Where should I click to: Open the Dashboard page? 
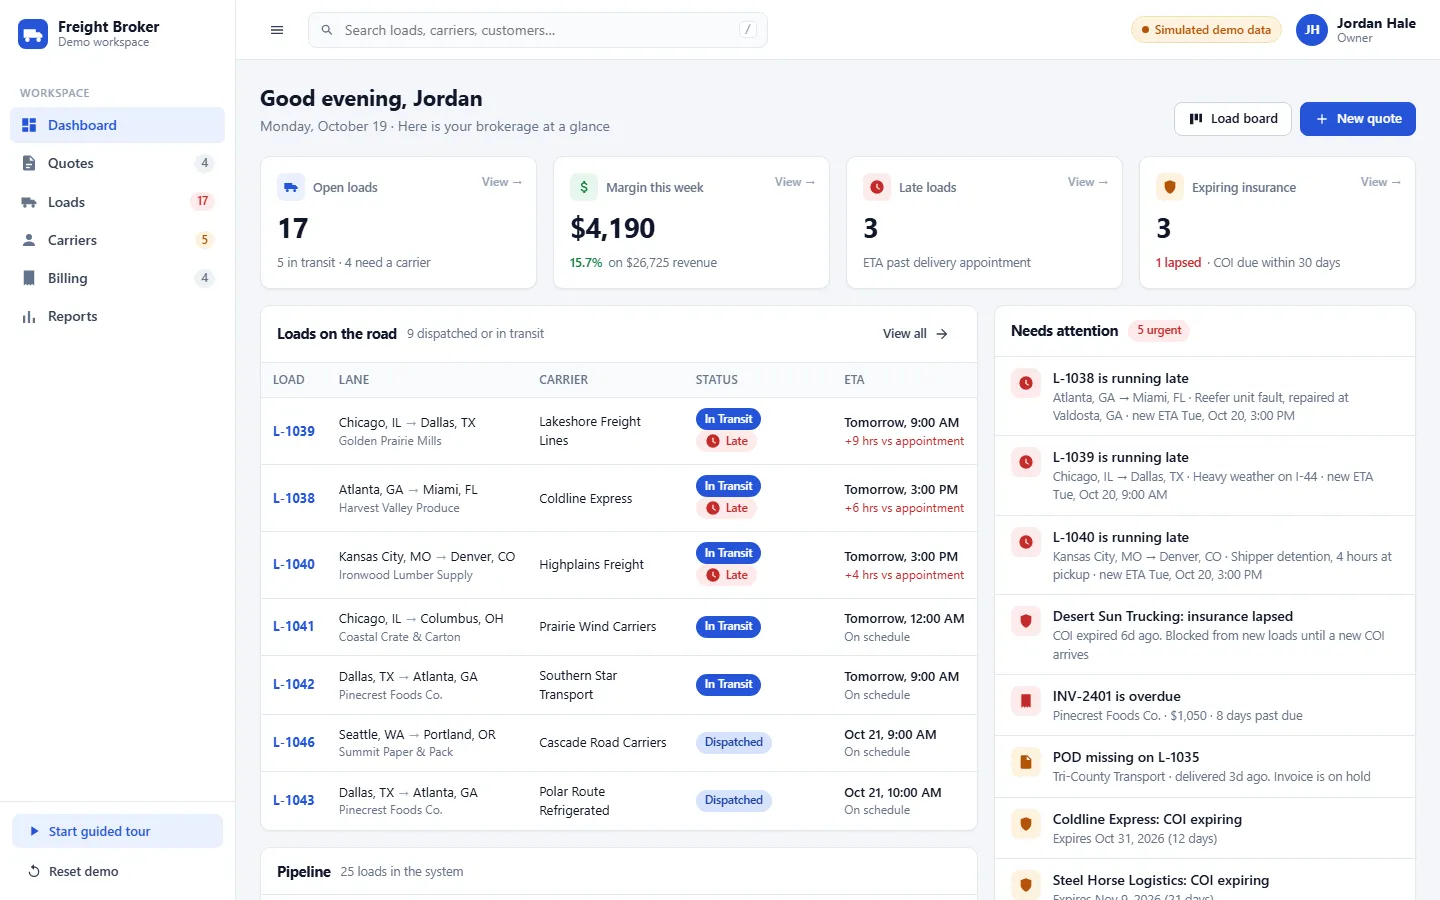117,125
